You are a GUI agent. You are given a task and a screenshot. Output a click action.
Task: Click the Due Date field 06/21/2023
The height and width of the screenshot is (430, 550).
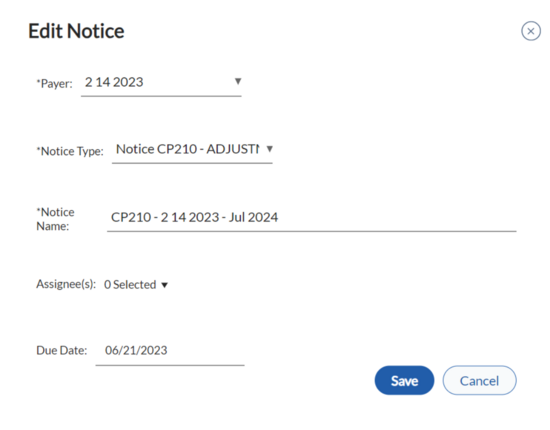pos(170,350)
